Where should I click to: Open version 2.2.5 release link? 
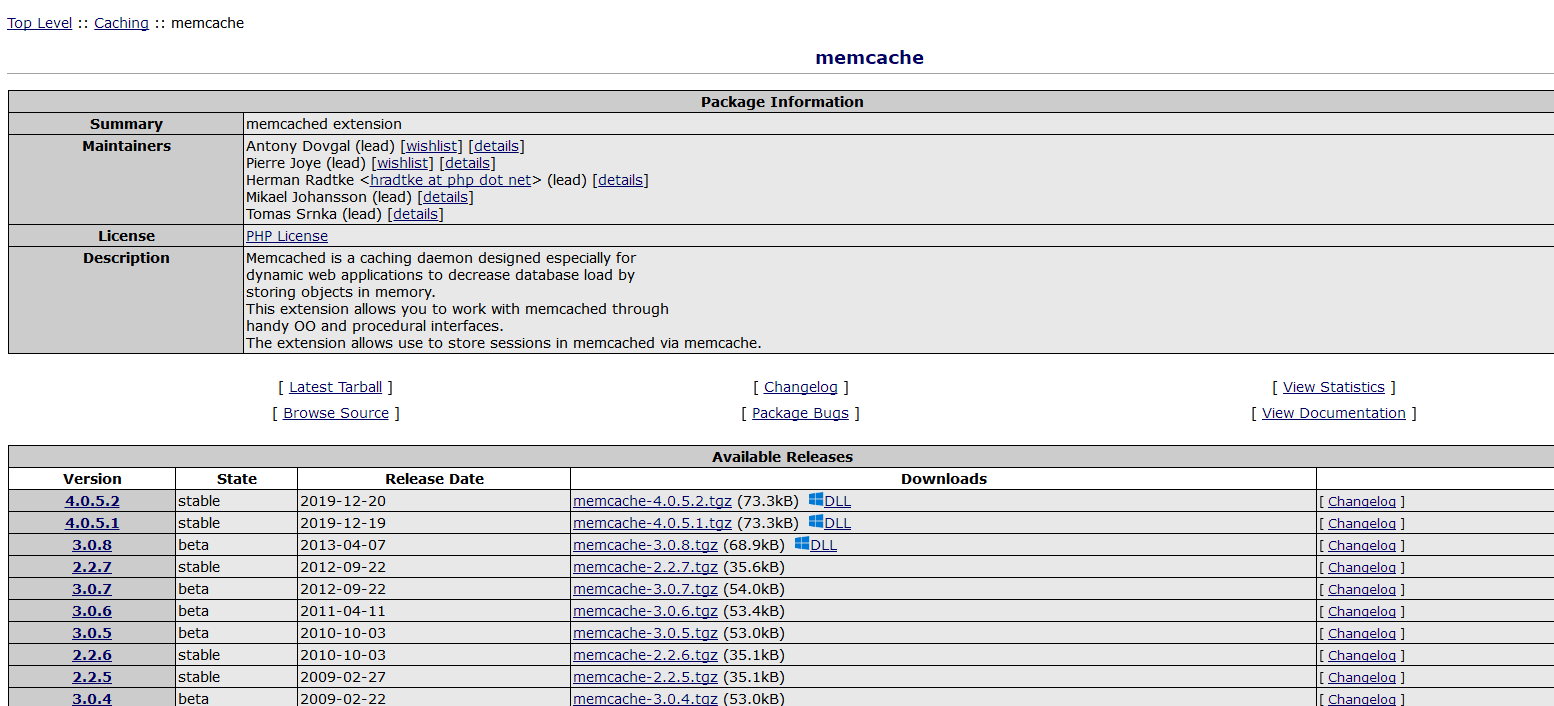tap(92, 677)
